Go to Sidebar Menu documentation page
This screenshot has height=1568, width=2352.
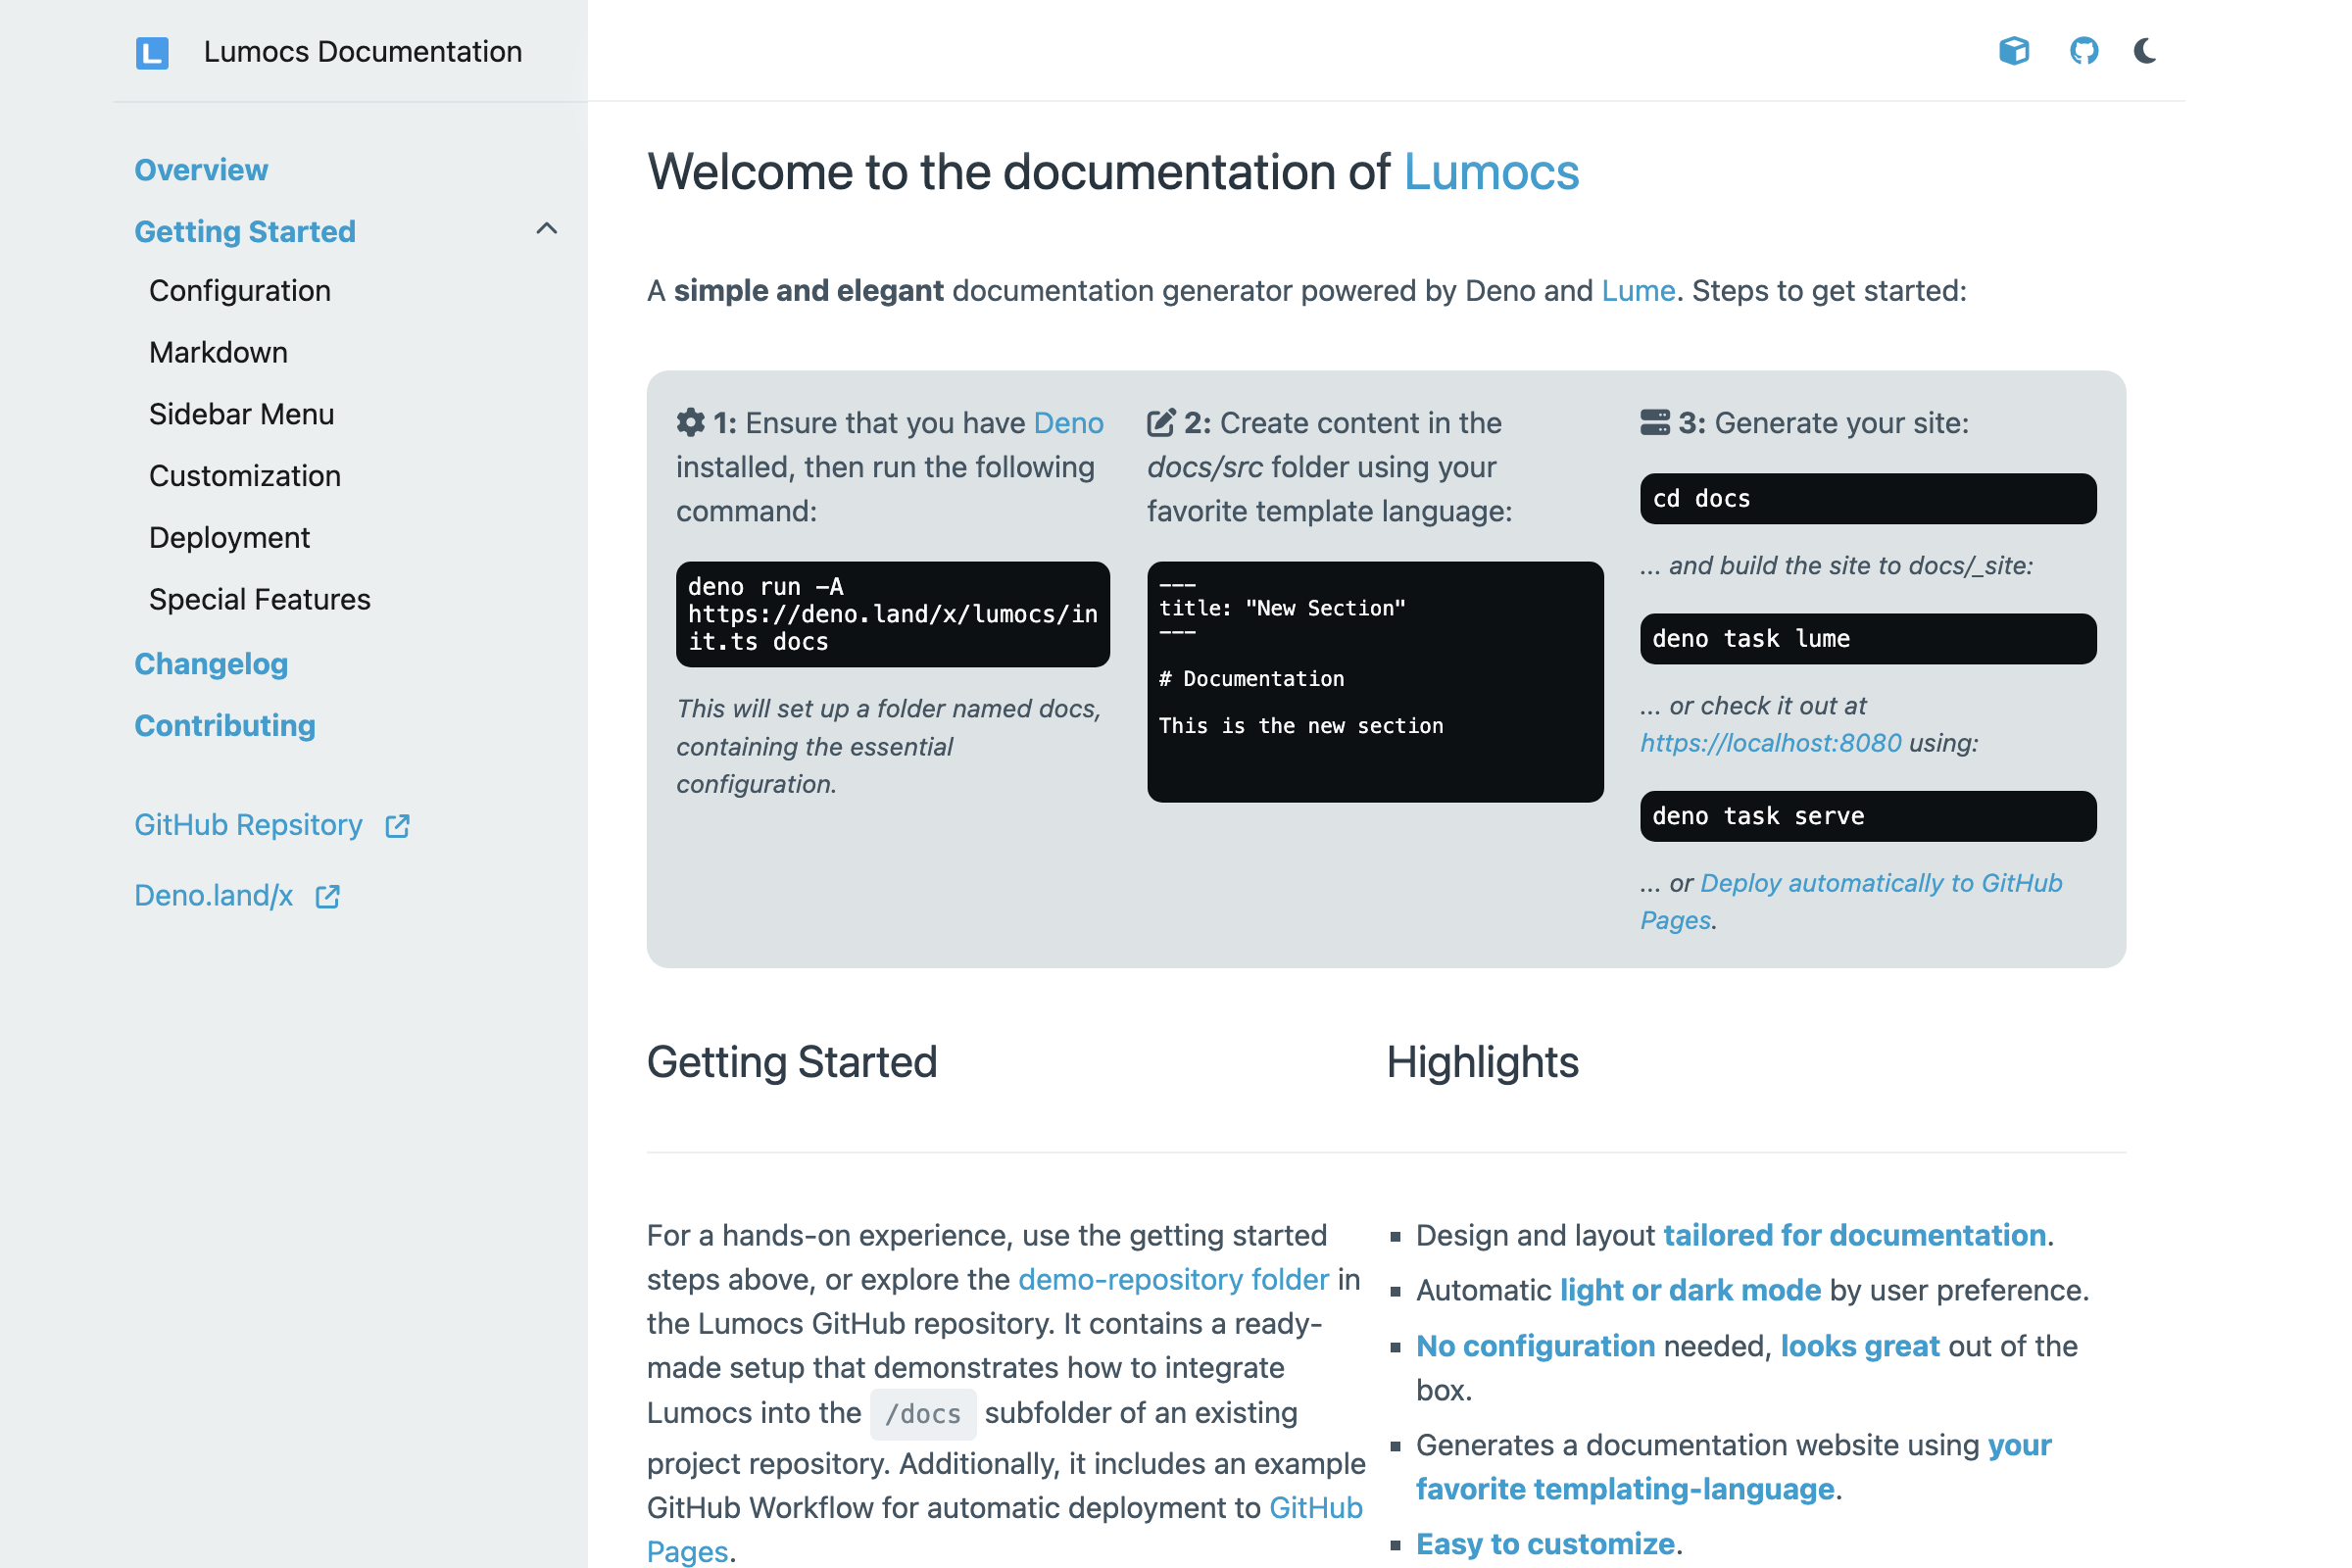coord(242,414)
